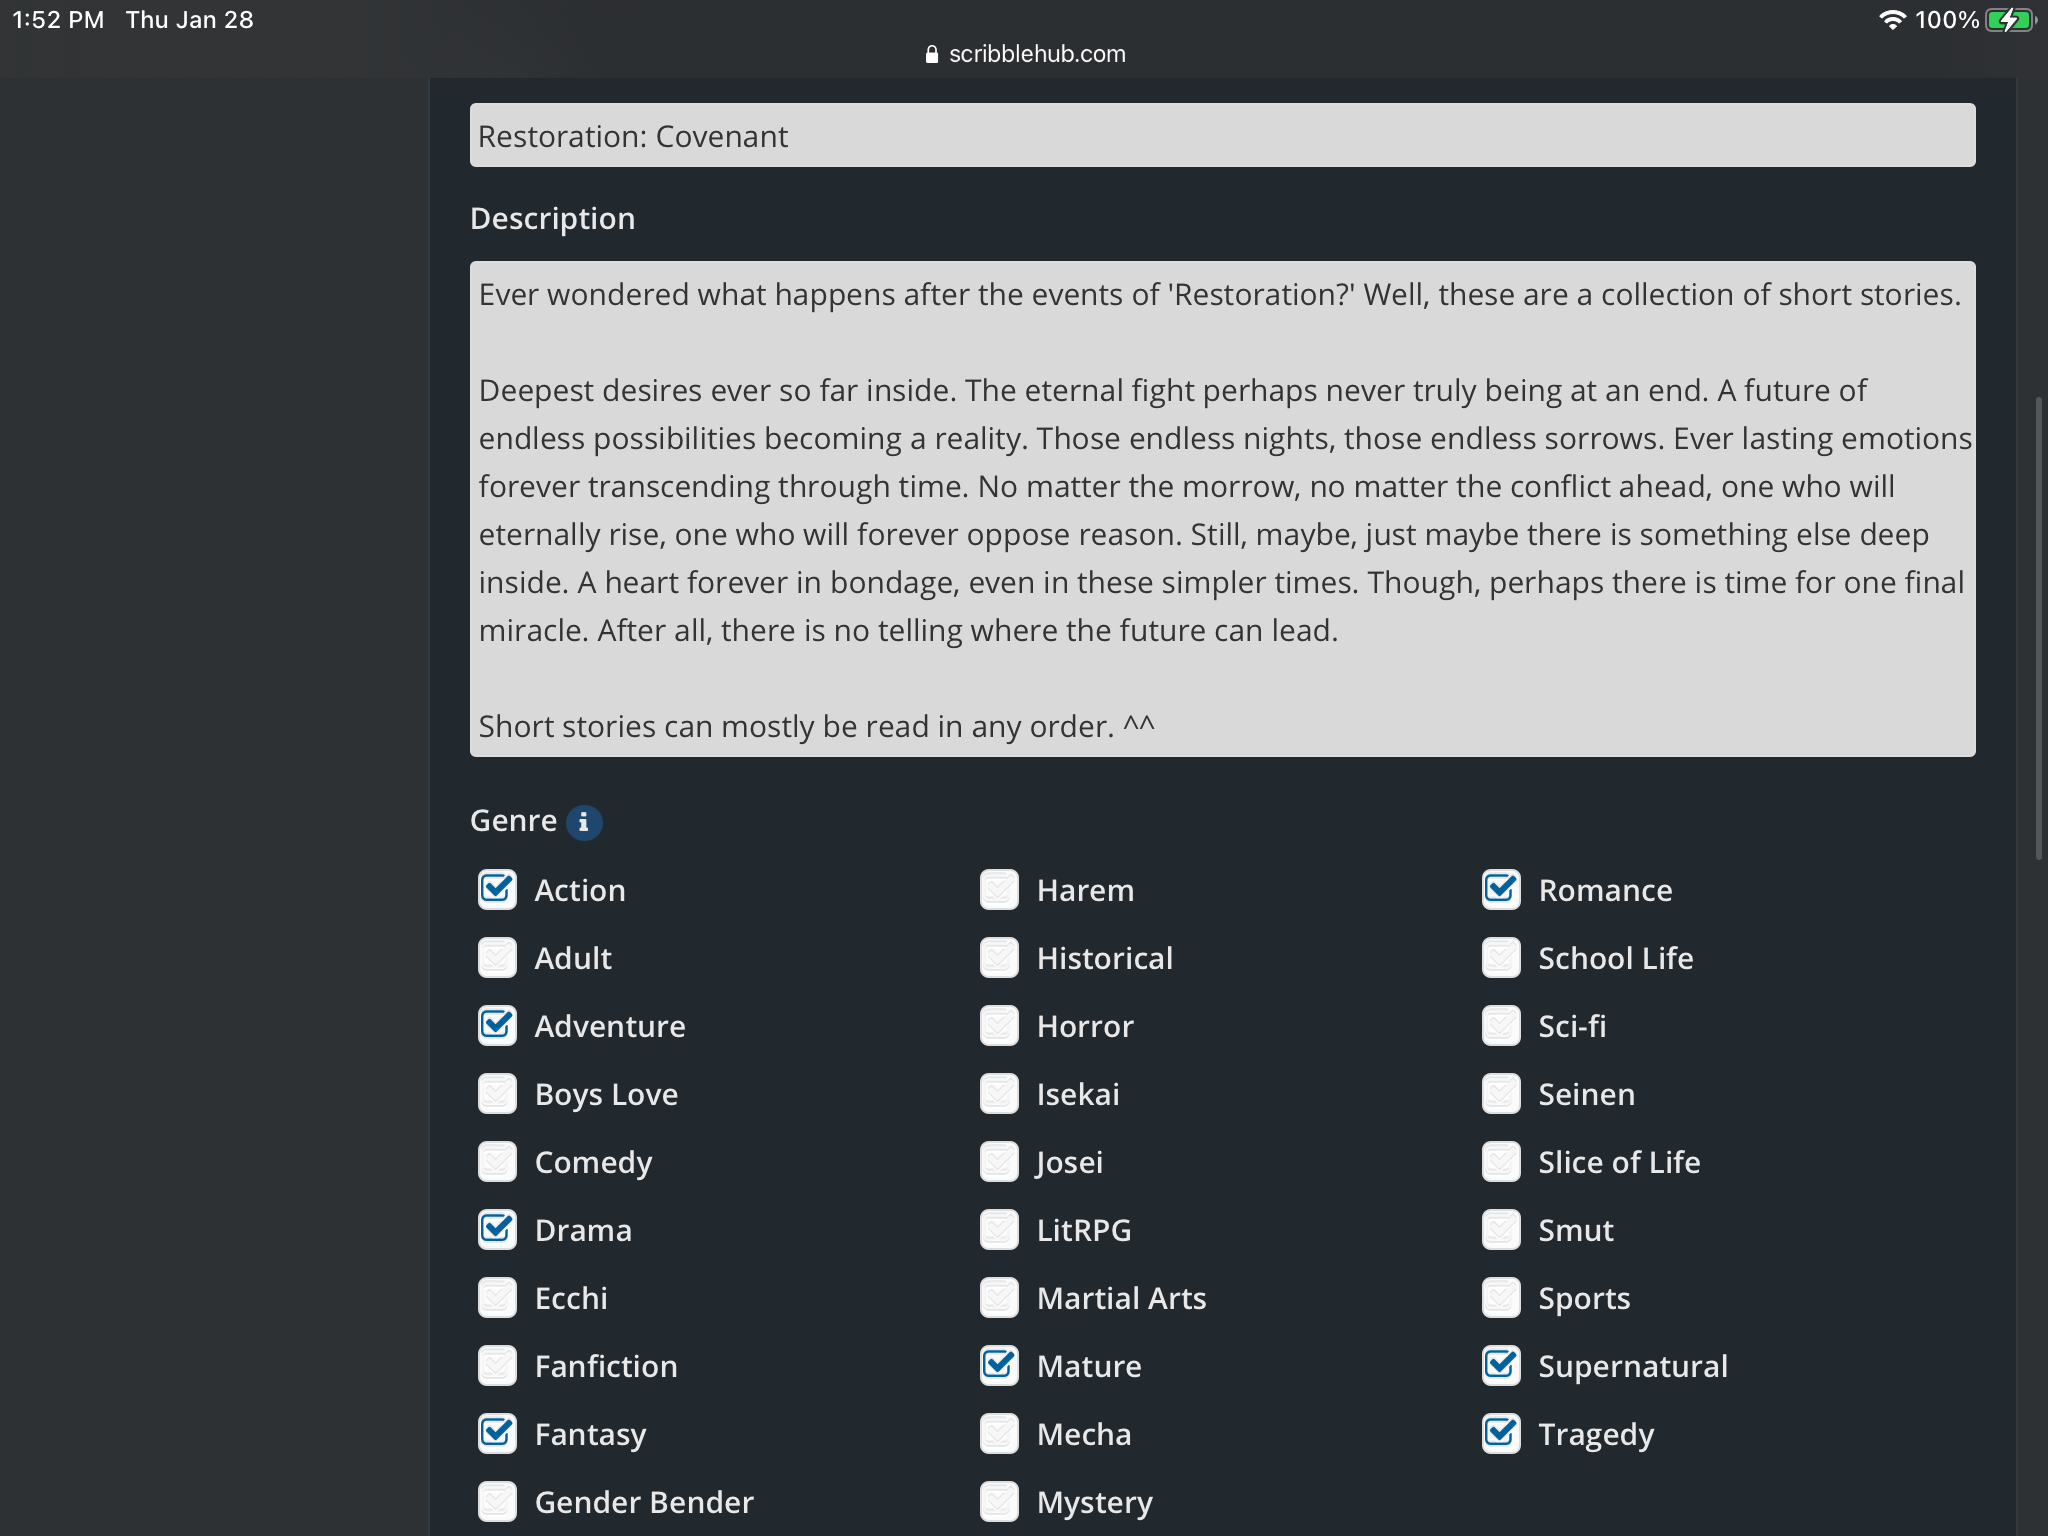Click inside the Description text area

[x=1222, y=508]
